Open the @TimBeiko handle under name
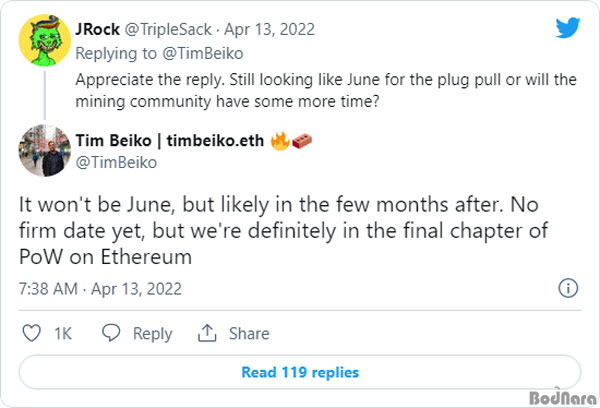Viewport: 600px width, 408px height. 116,163
